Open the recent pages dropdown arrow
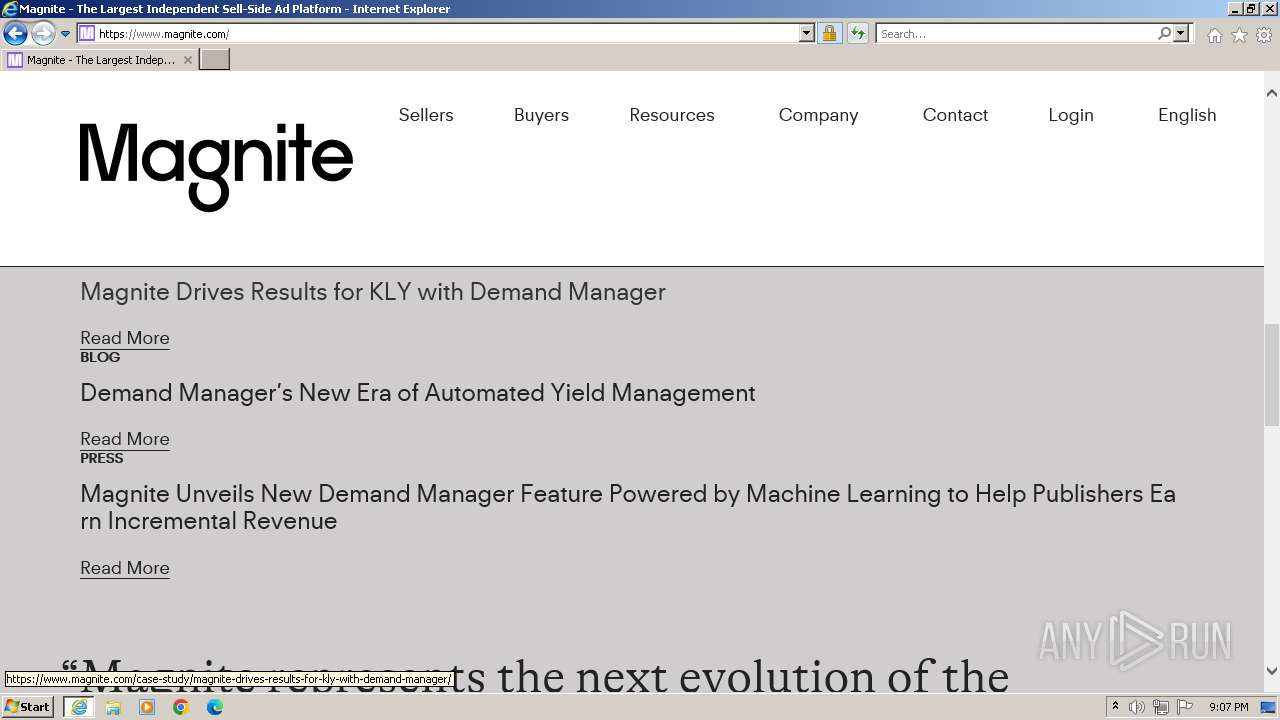The image size is (1280, 720). click(65, 34)
